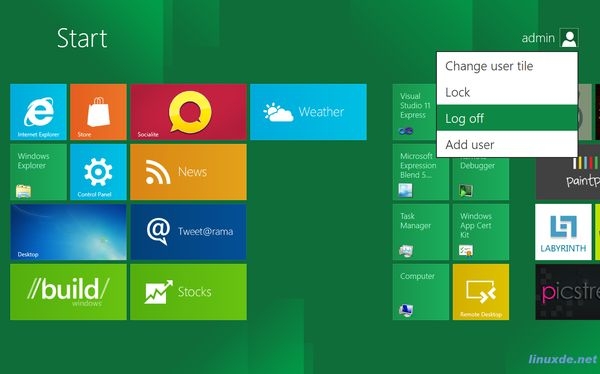Launch Visual Studio 11 Express tile
Image resolution: width=600 pixels, height=374 pixels.
[x=415, y=112]
